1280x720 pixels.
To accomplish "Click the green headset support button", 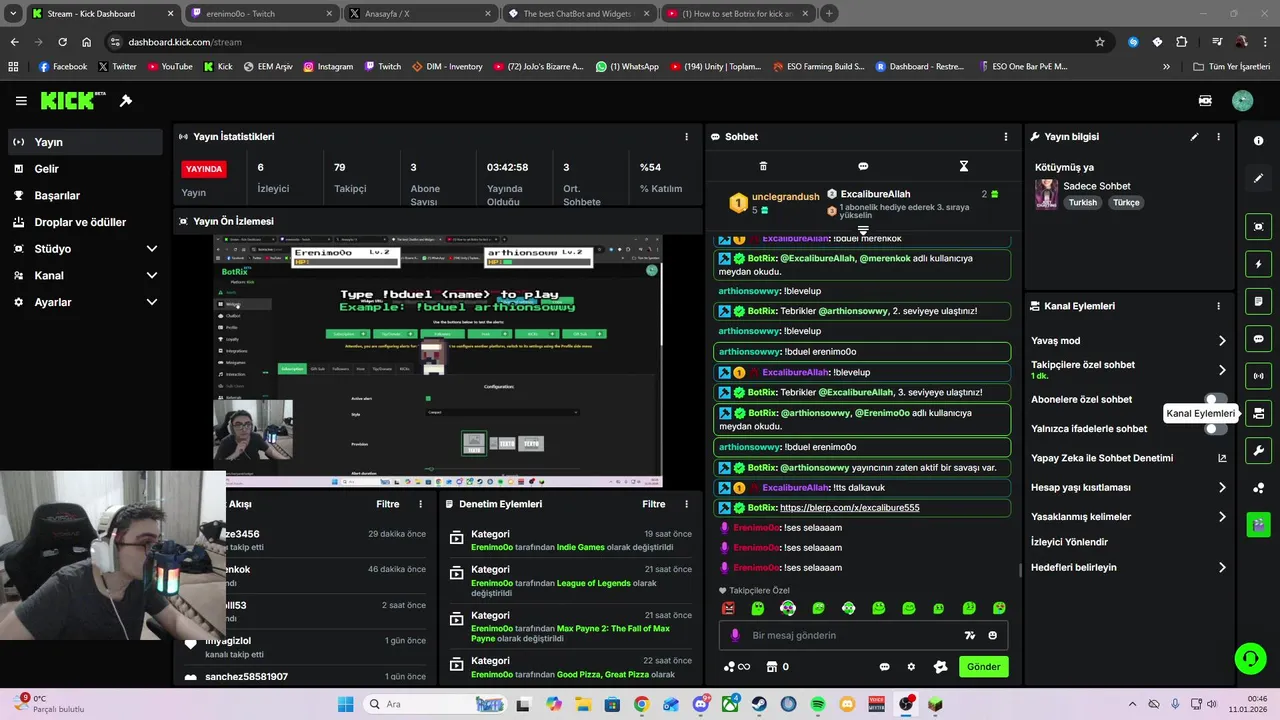I will point(1250,658).
